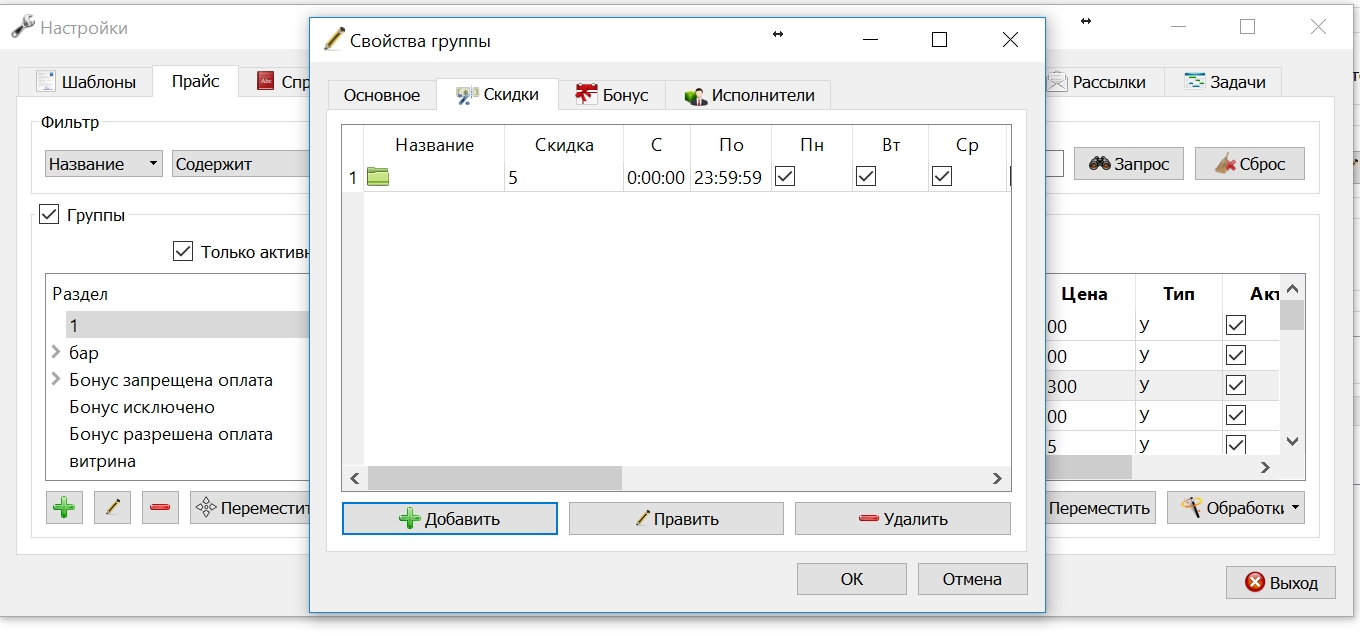Click the green plus icon under the Раздел list
This screenshot has width=1360, height=636.
(x=64, y=508)
